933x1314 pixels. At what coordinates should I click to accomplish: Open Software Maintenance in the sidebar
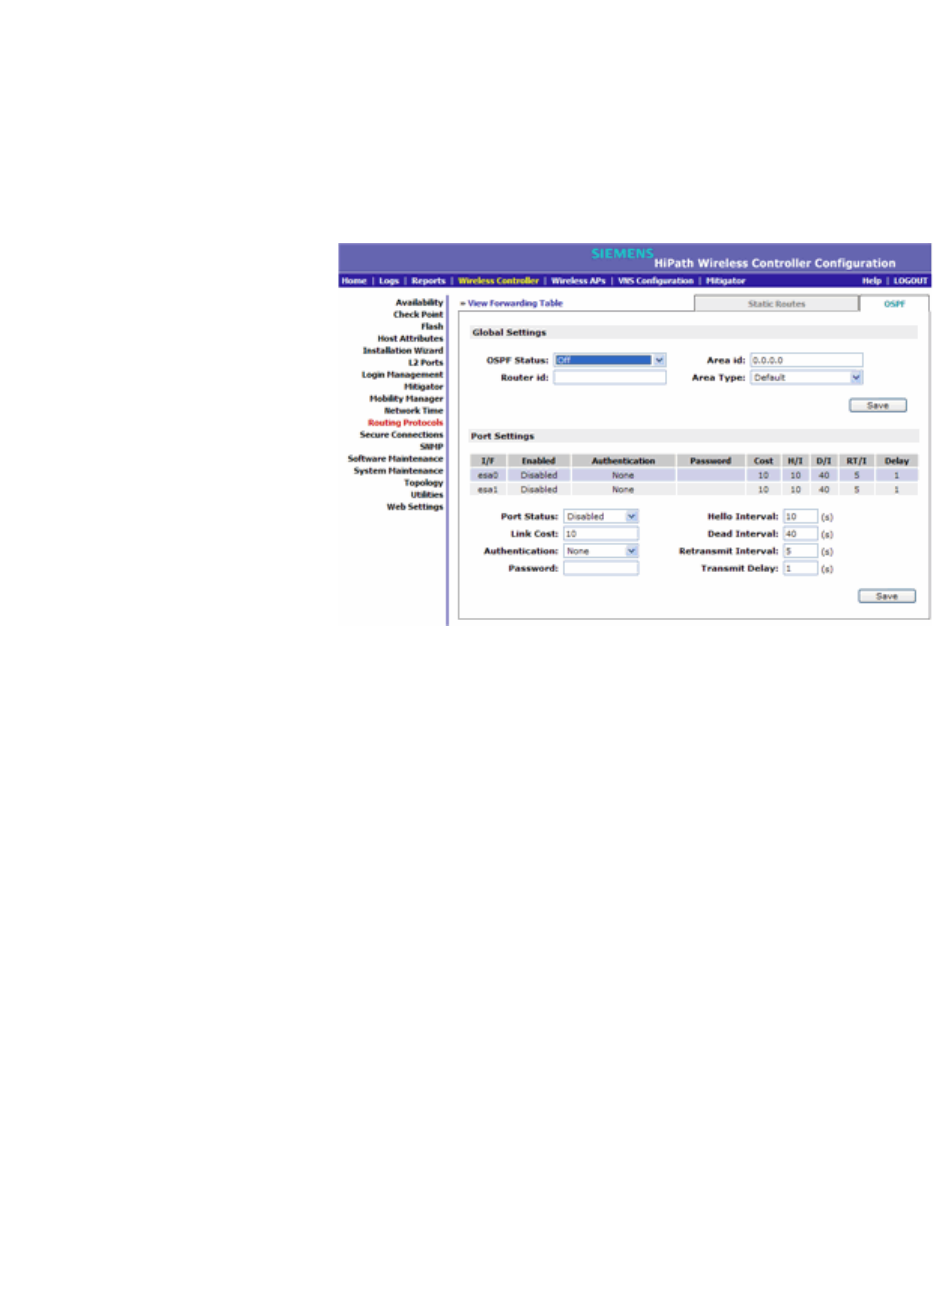395,458
